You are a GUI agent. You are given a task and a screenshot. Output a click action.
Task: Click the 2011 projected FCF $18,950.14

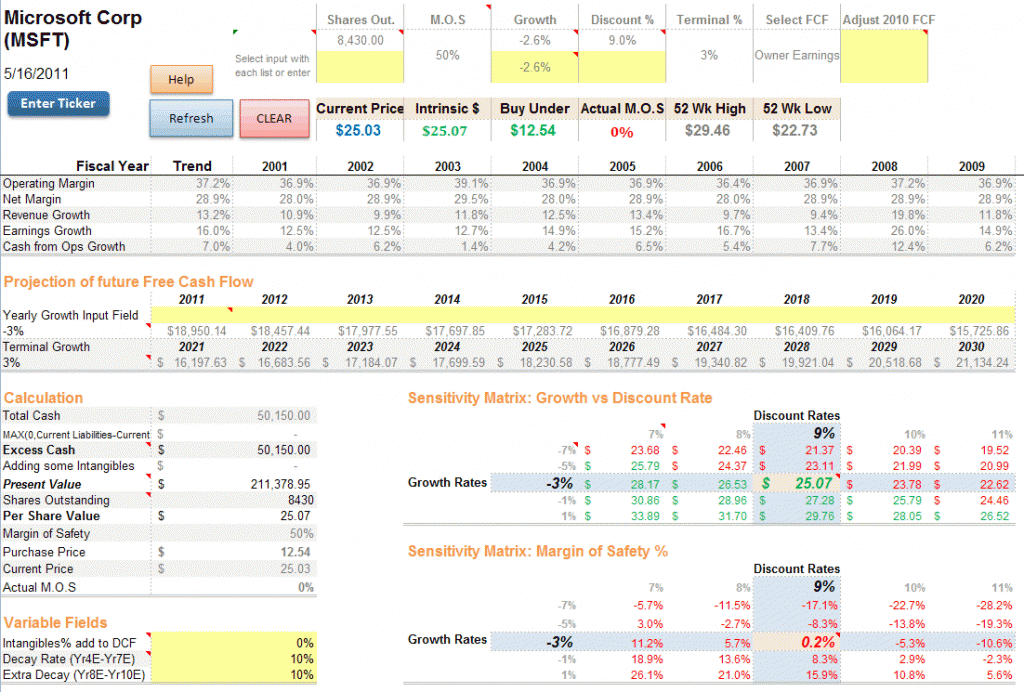[x=197, y=331]
